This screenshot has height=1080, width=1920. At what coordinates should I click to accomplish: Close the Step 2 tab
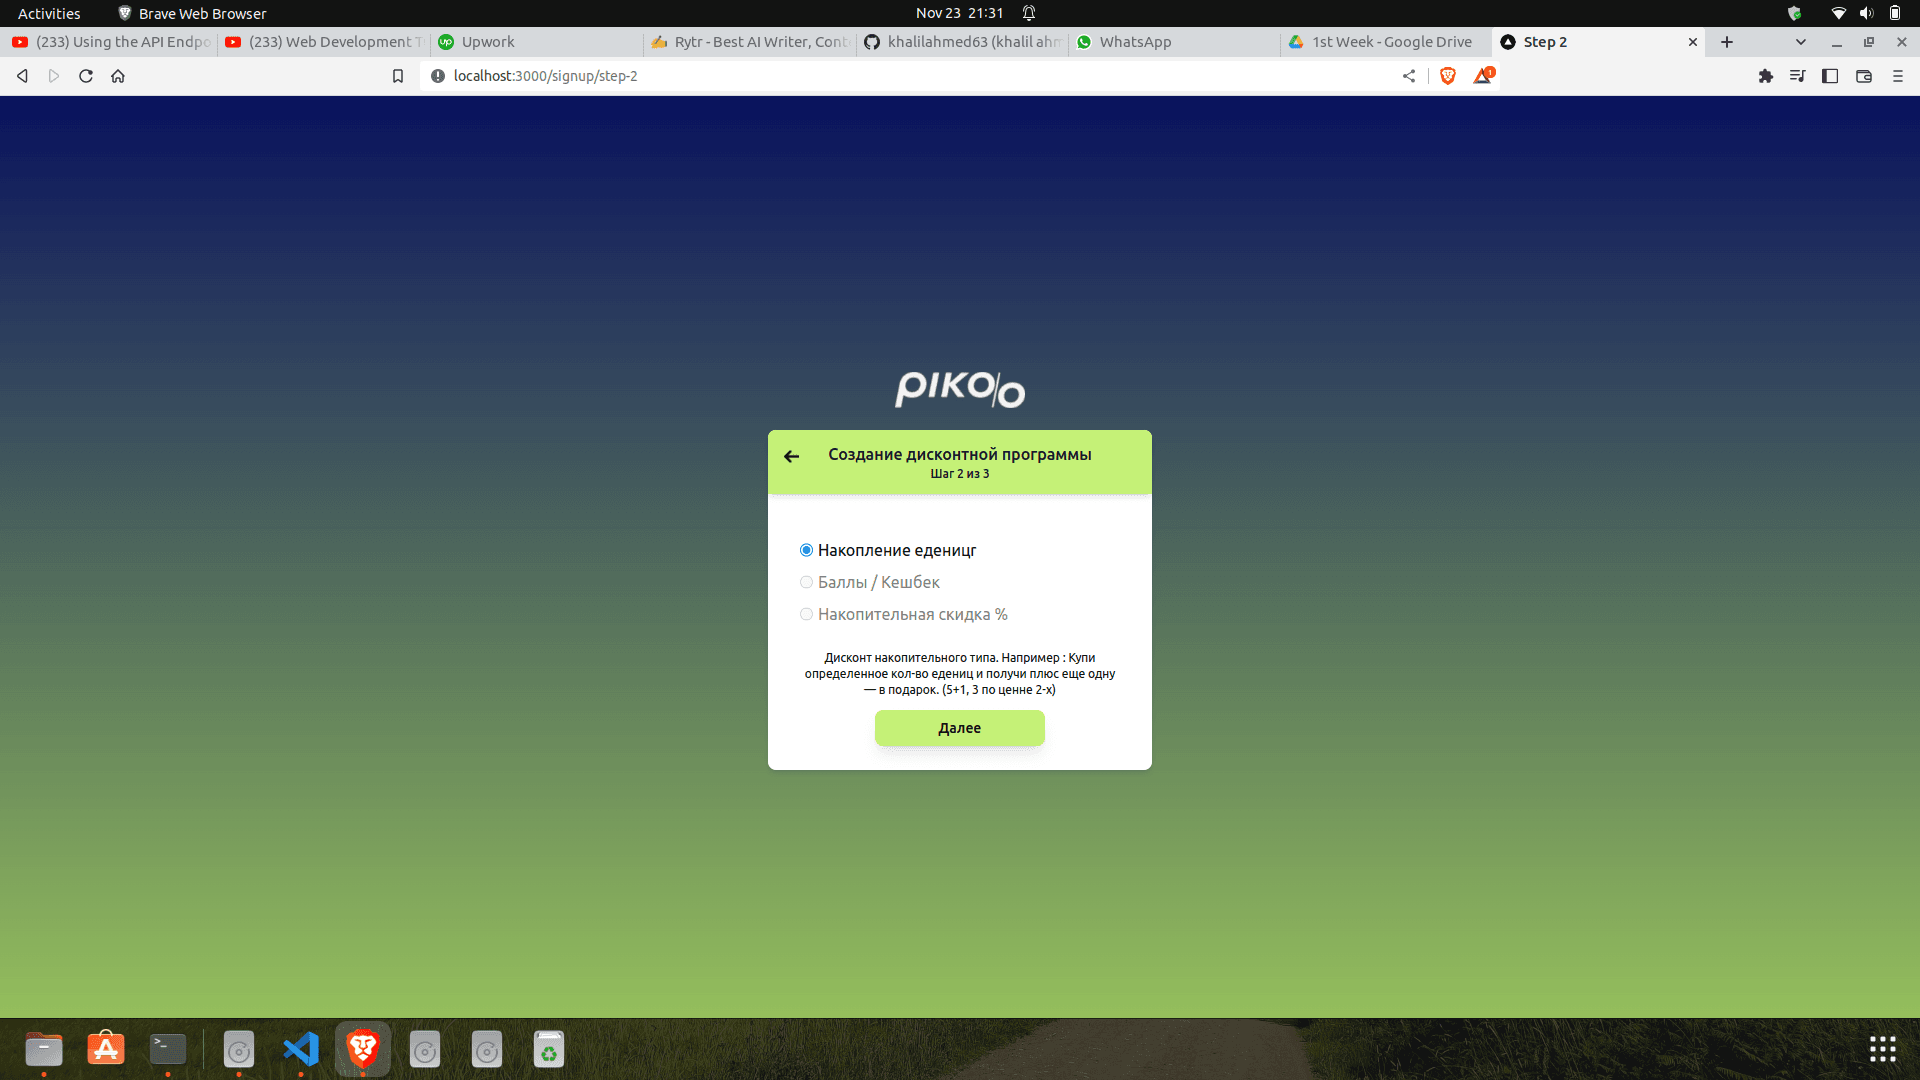click(1693, 42)
